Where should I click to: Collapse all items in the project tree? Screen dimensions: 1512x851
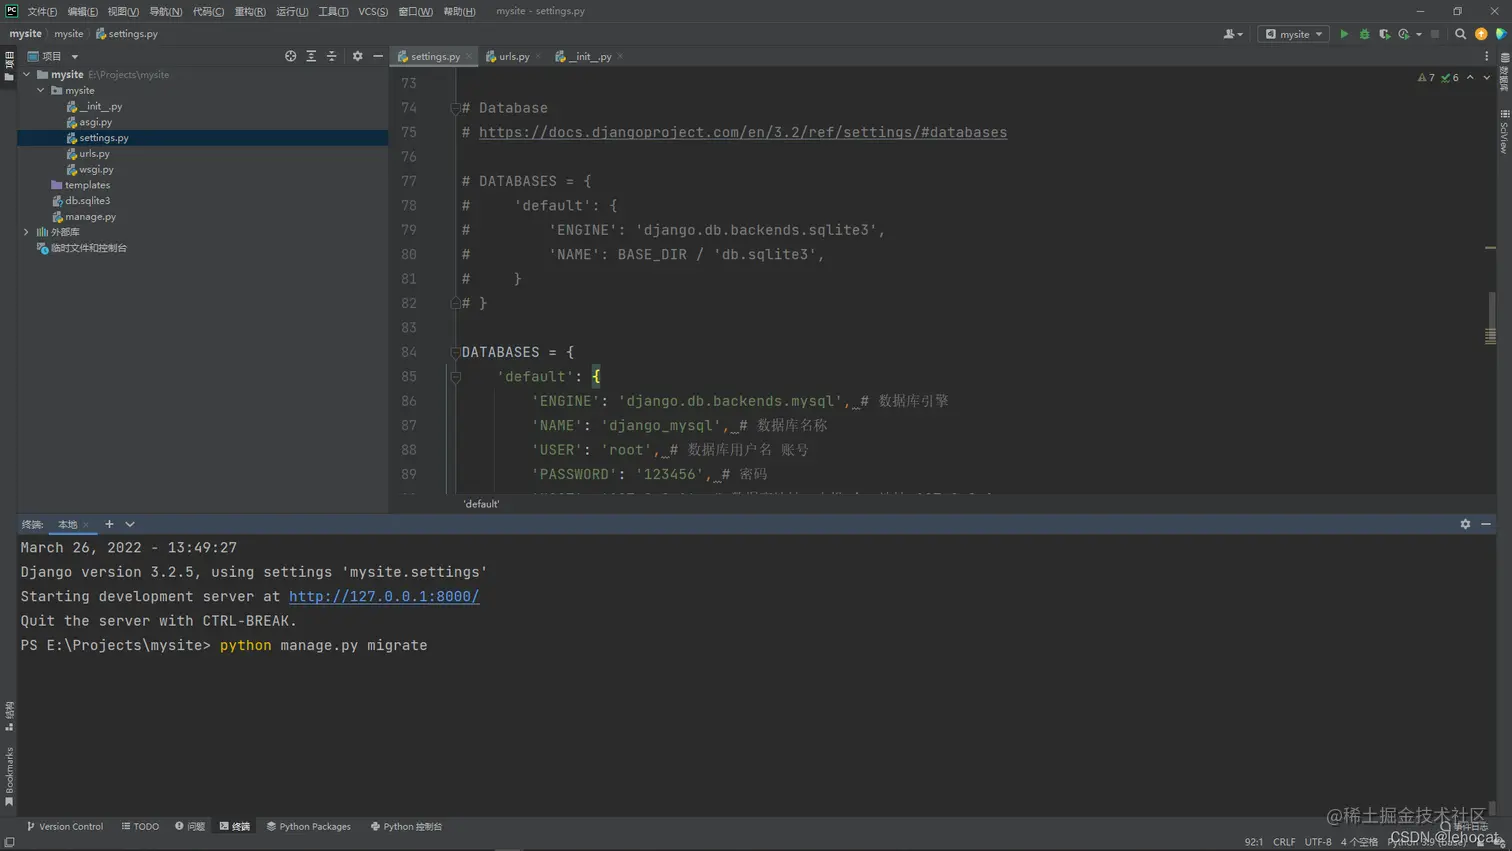(332, 56)
